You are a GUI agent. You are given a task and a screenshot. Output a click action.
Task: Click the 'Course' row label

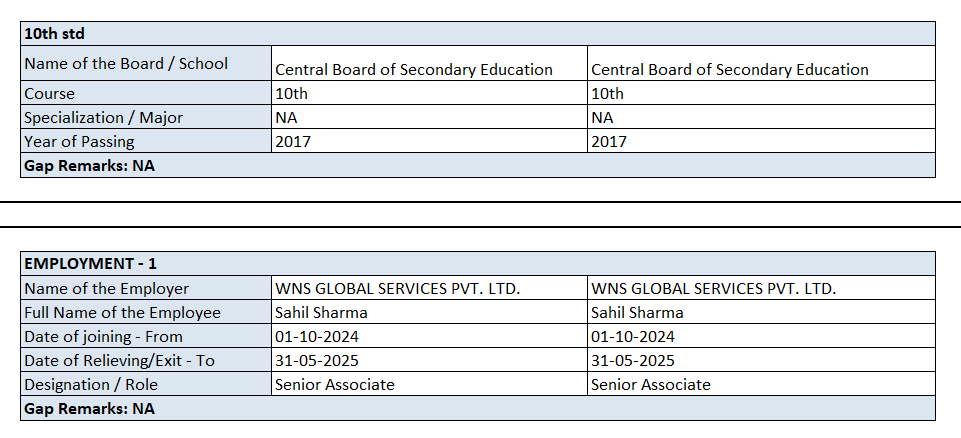(x=50, y=93)
